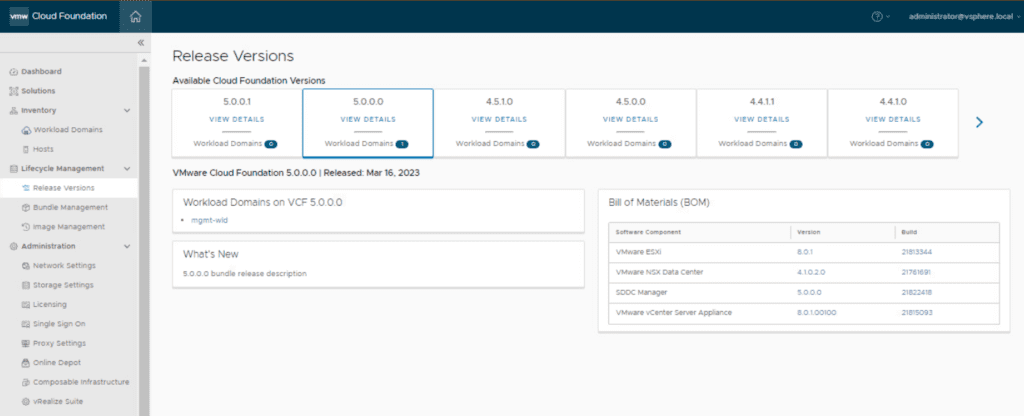Go to Hosts page
Screen dimensions: 1024x416
point(43,150)
